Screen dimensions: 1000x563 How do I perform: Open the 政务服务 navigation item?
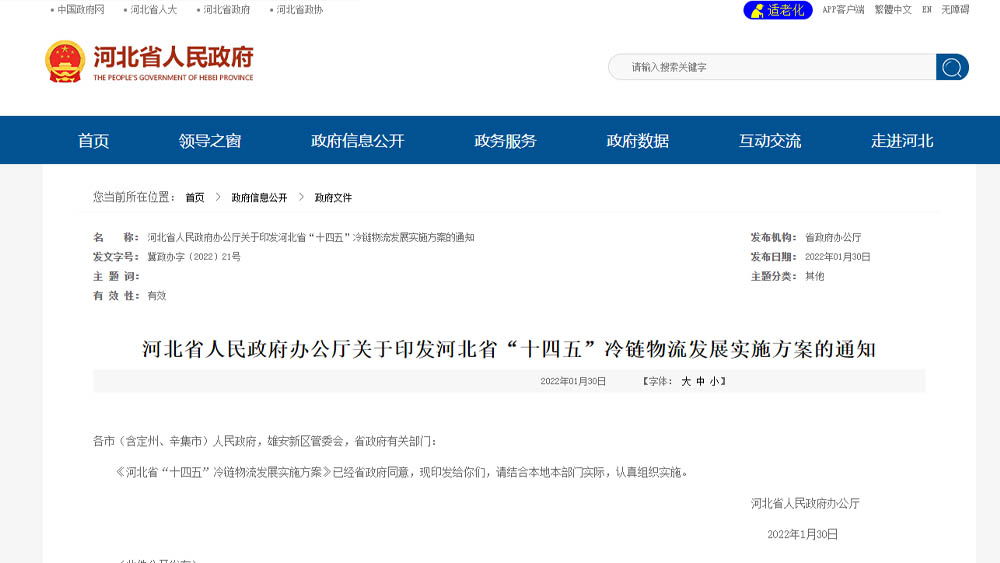click(505, 141)
